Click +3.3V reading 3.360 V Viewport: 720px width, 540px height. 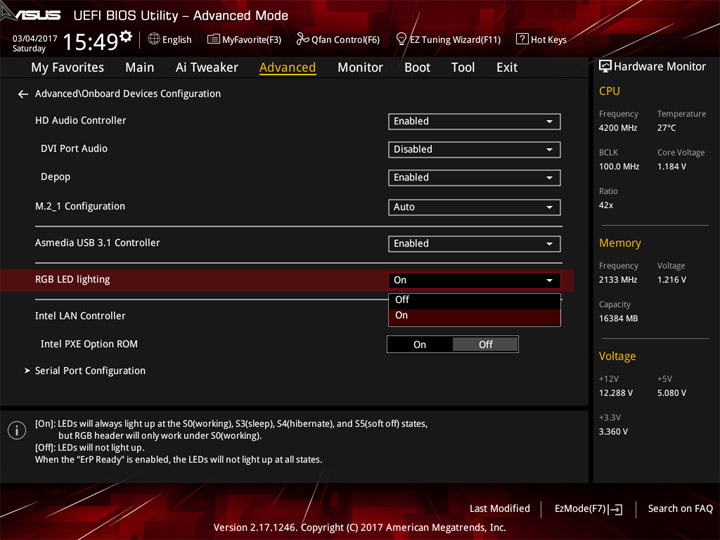613,432
